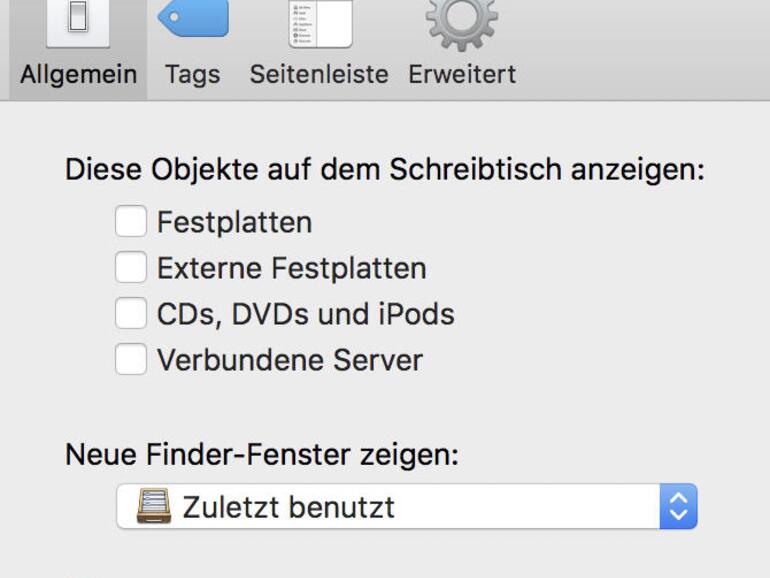Click the CDs, DVDs und iPods text
Image resolution: width=770 pixels, height=578 pixels.
pyautogui.click(x=305, y=314)
